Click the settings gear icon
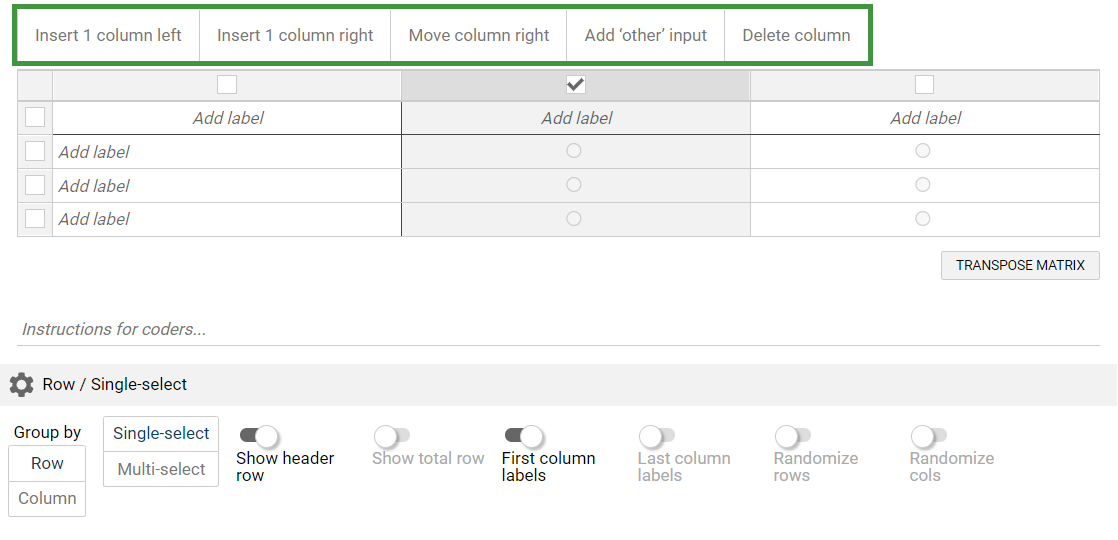 (21, 385)
